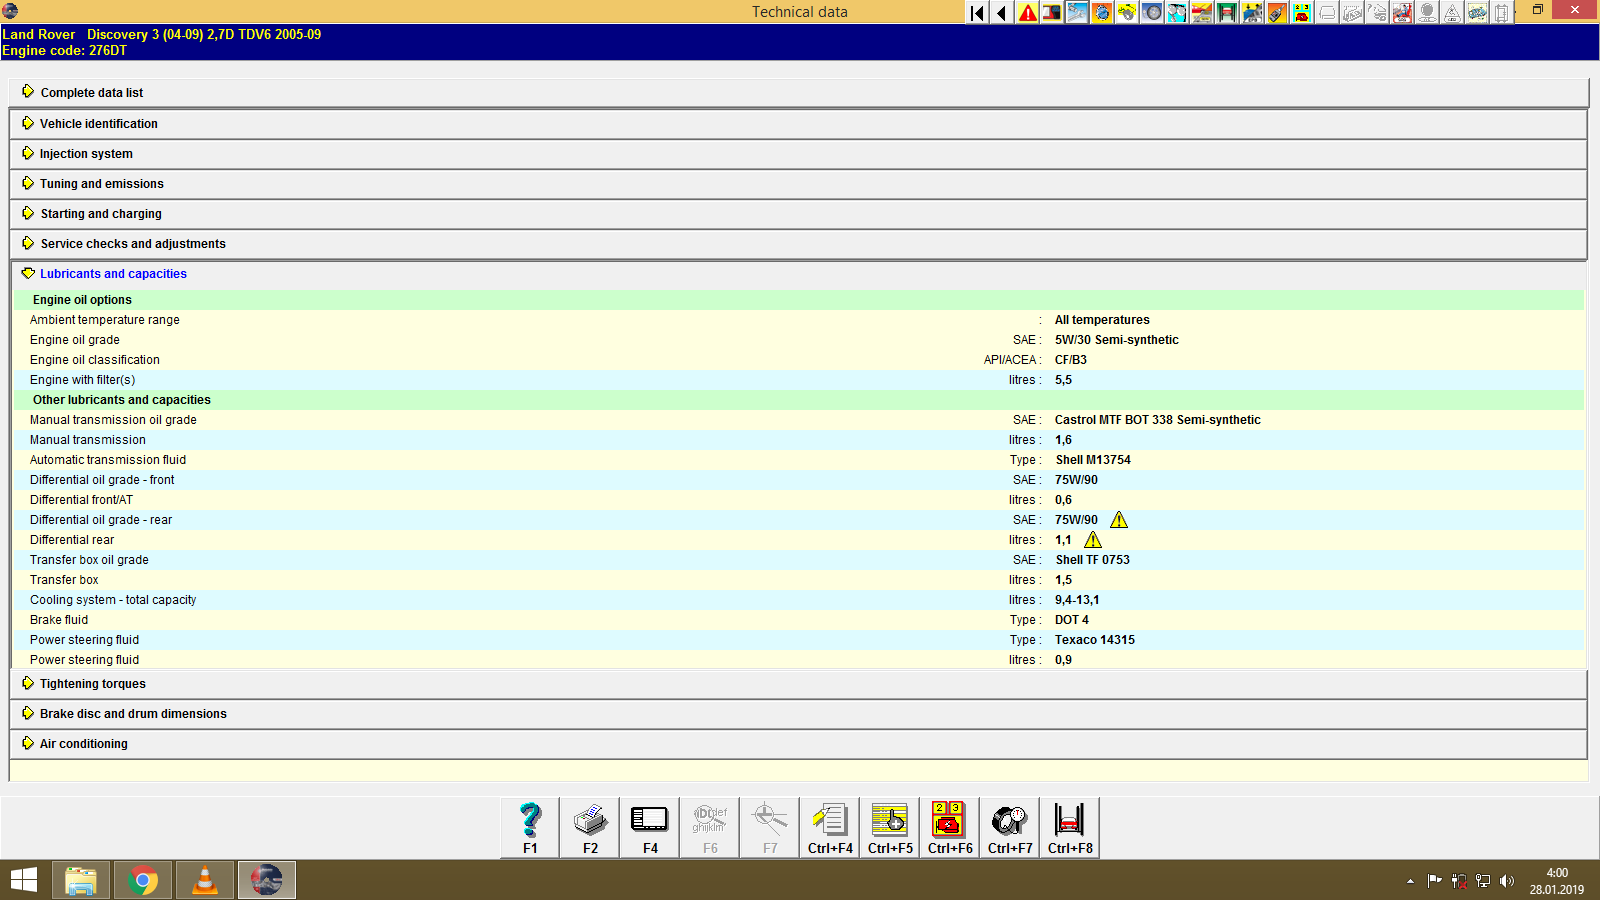Expand the Injection system section
The image size is (1600, 900).
pyautogui.click(x=86, y=153)
